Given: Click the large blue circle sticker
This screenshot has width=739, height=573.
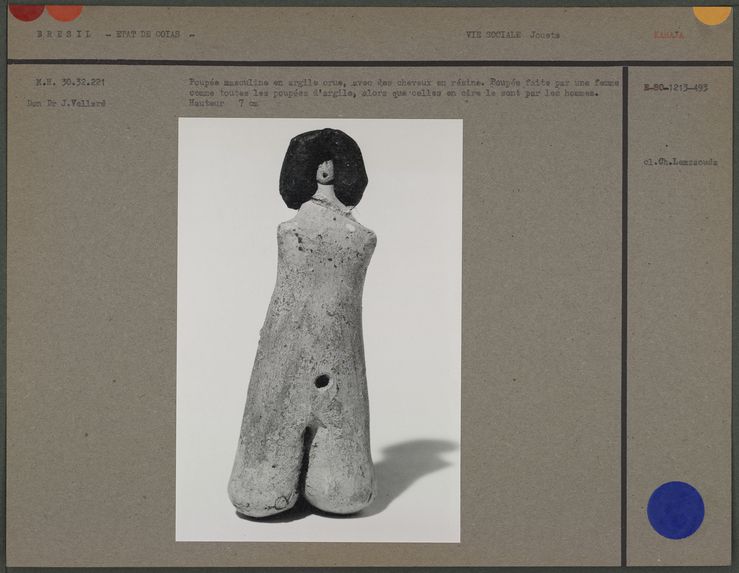Looking at the screenshot, I should (x=675, y=510).
